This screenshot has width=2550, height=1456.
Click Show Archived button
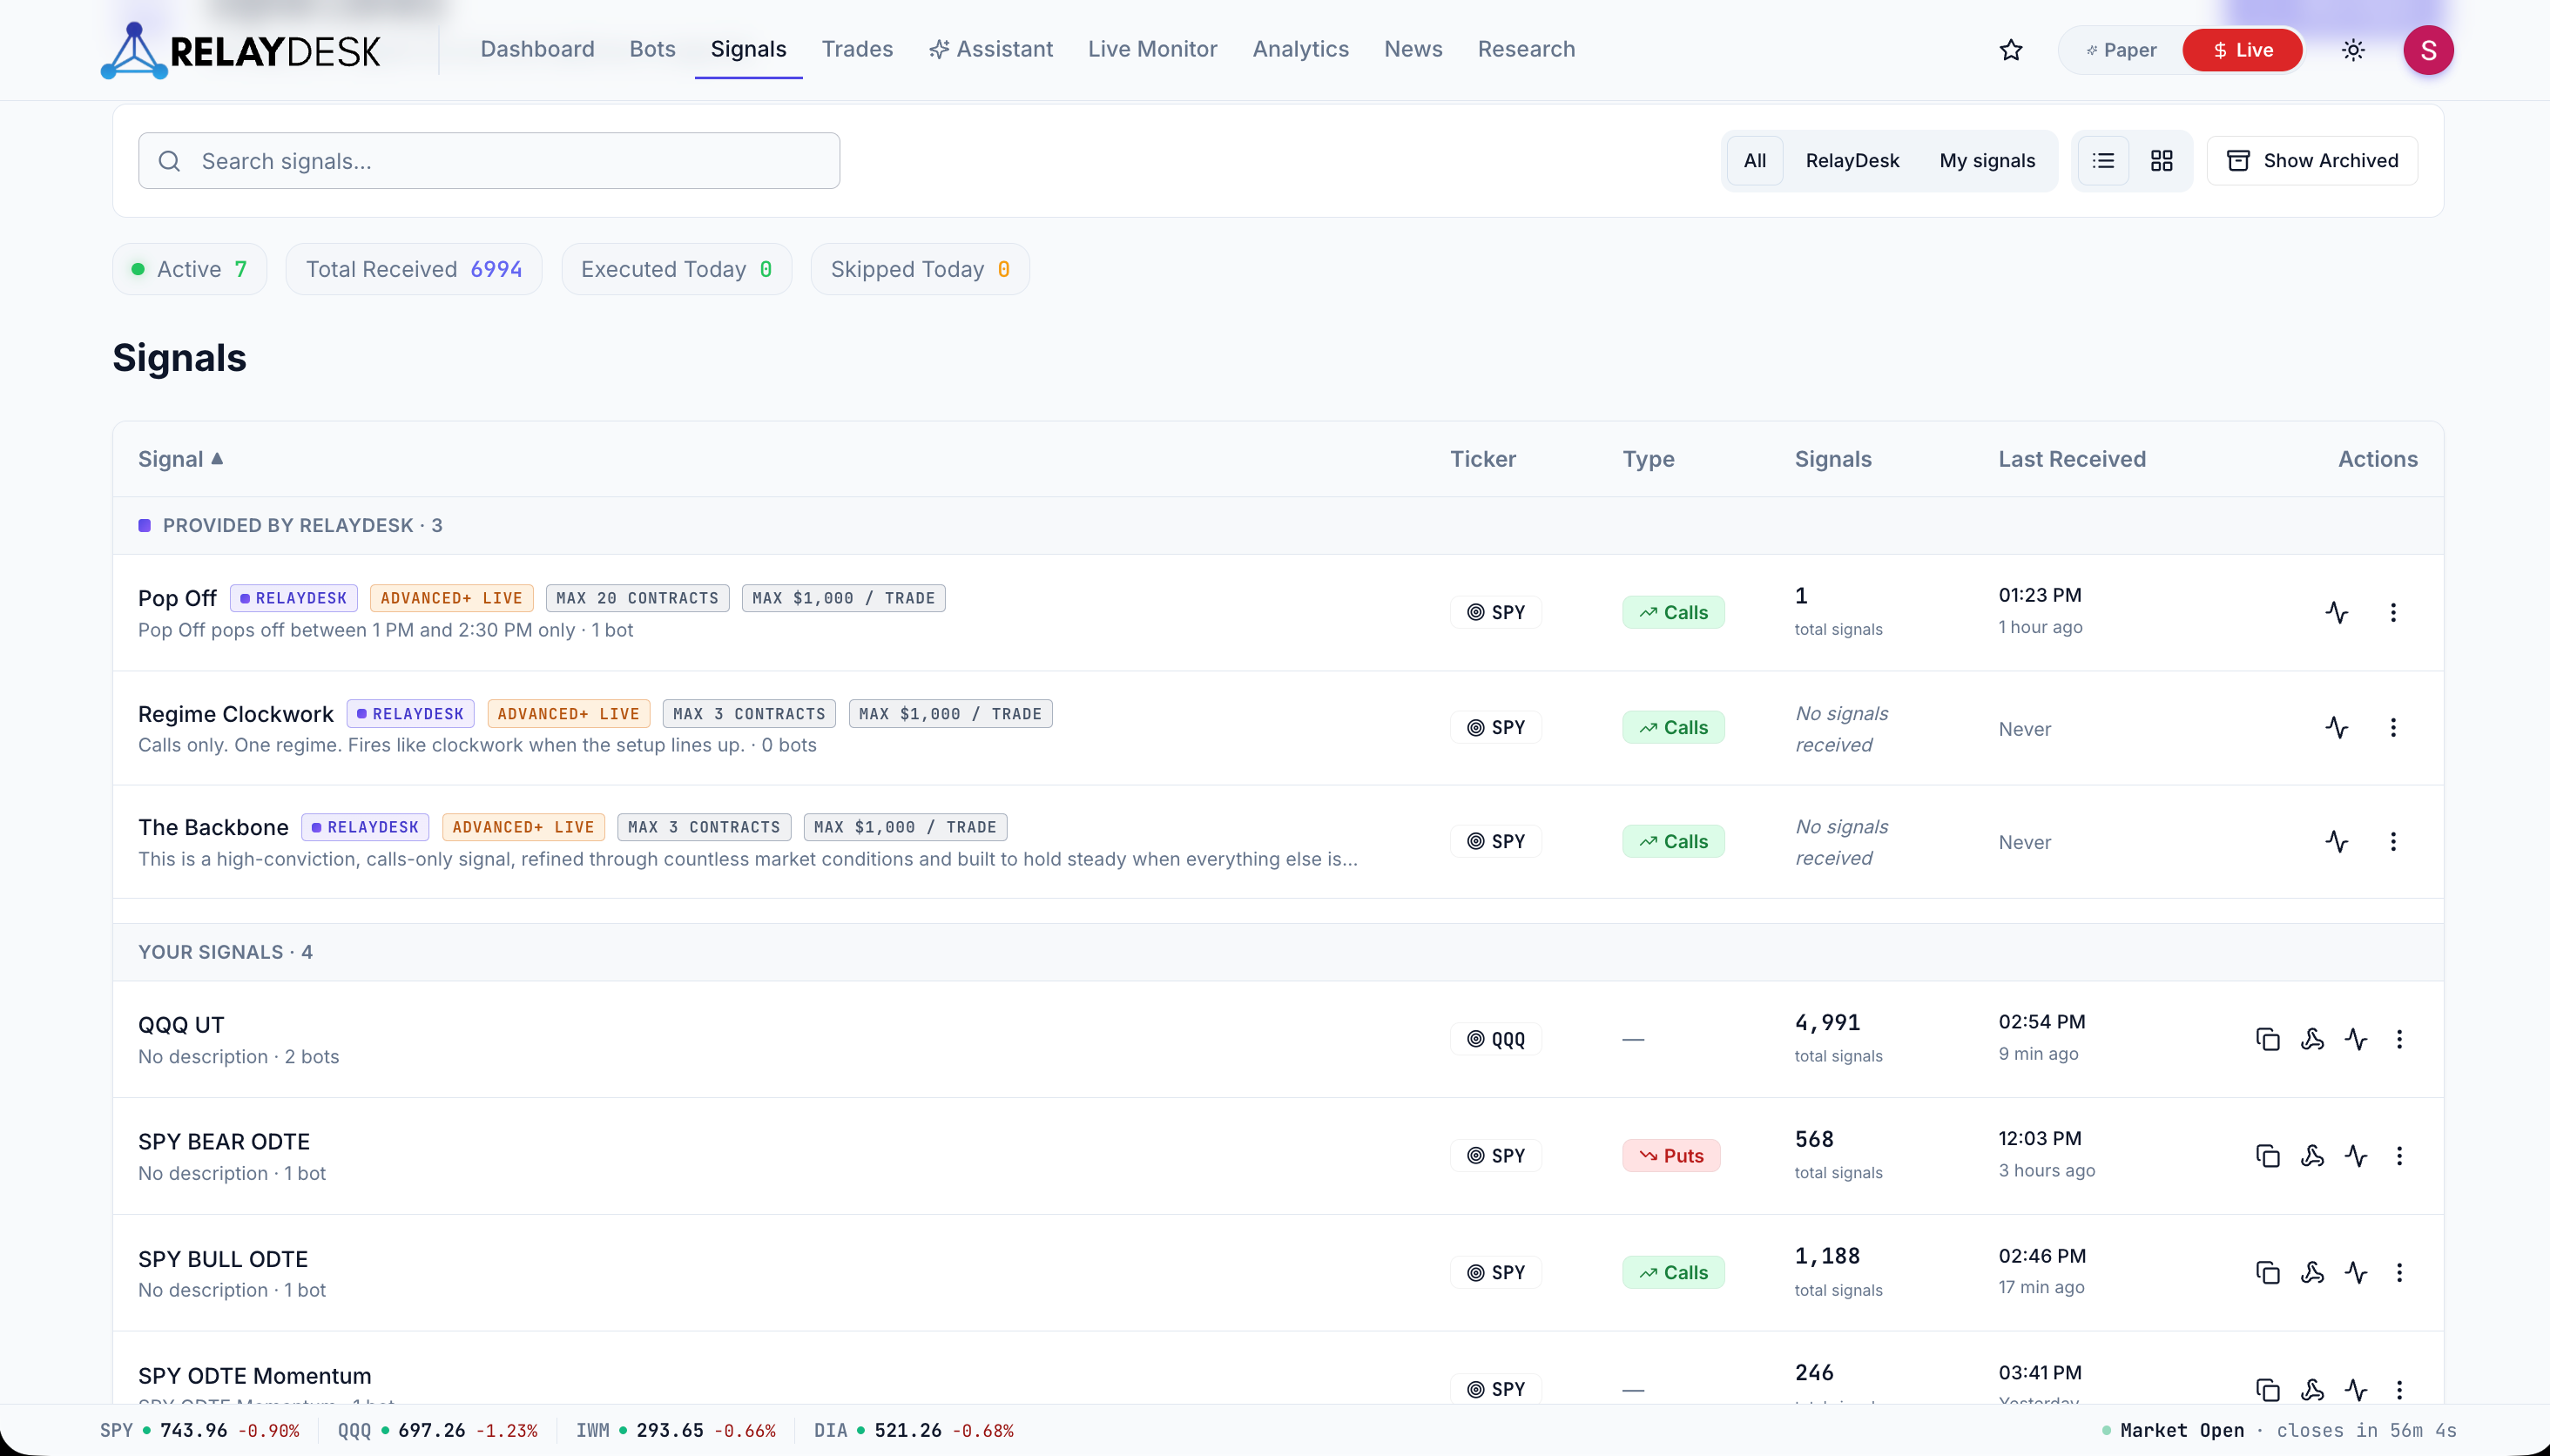click(x=2312, y=161)
